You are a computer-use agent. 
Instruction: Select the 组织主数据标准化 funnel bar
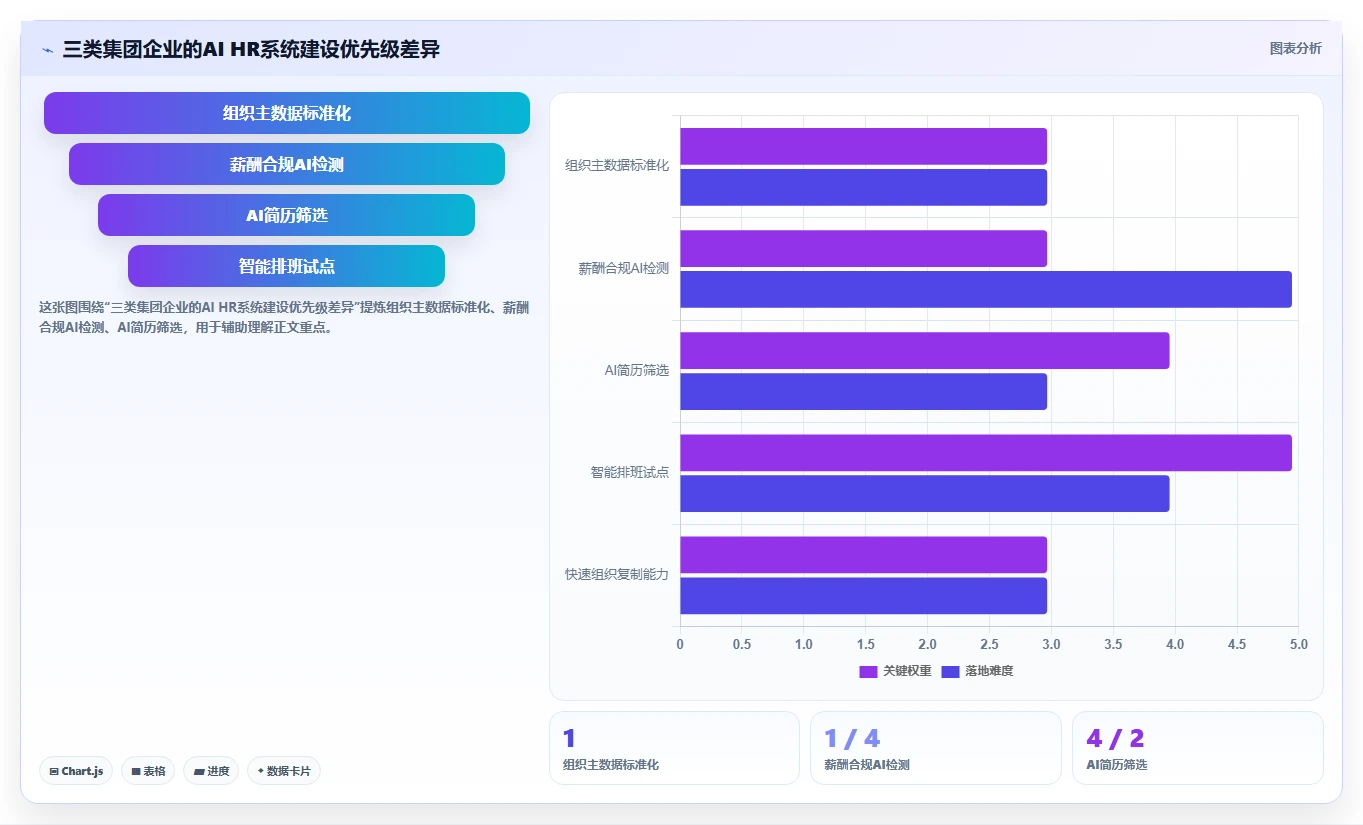click(x=287, y=113)
